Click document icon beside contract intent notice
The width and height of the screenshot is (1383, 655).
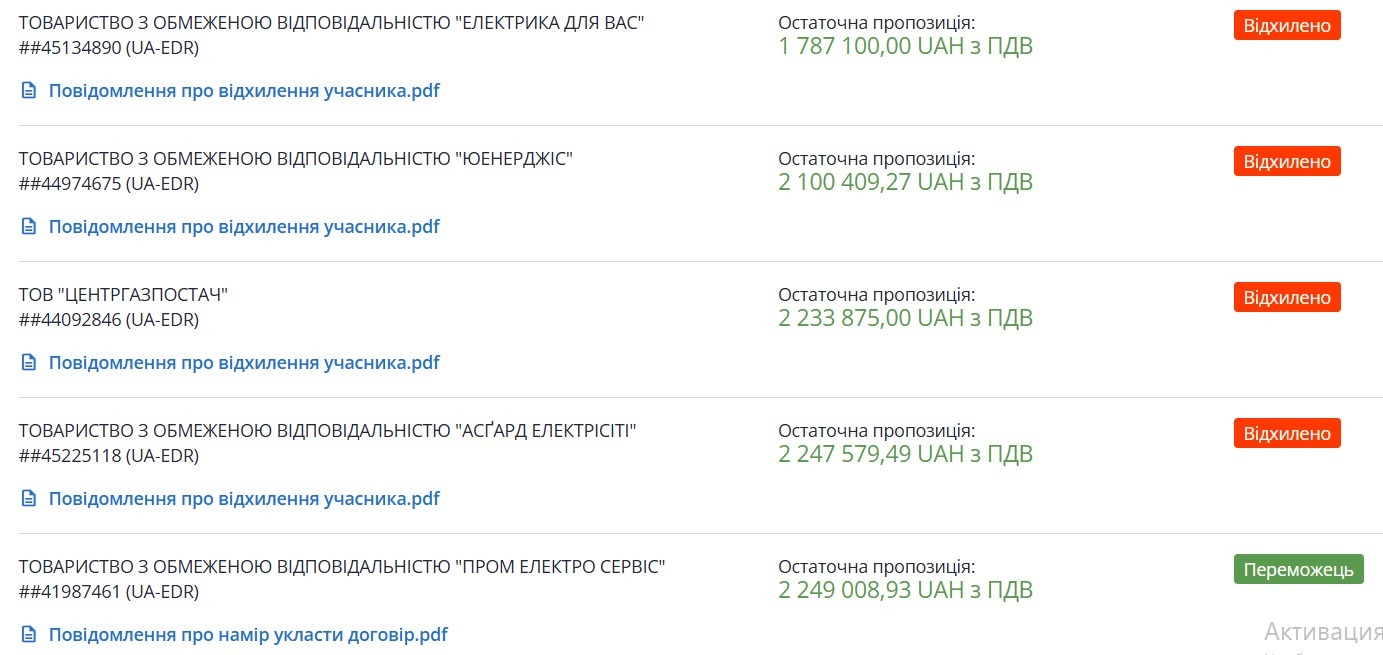[29, 635]
